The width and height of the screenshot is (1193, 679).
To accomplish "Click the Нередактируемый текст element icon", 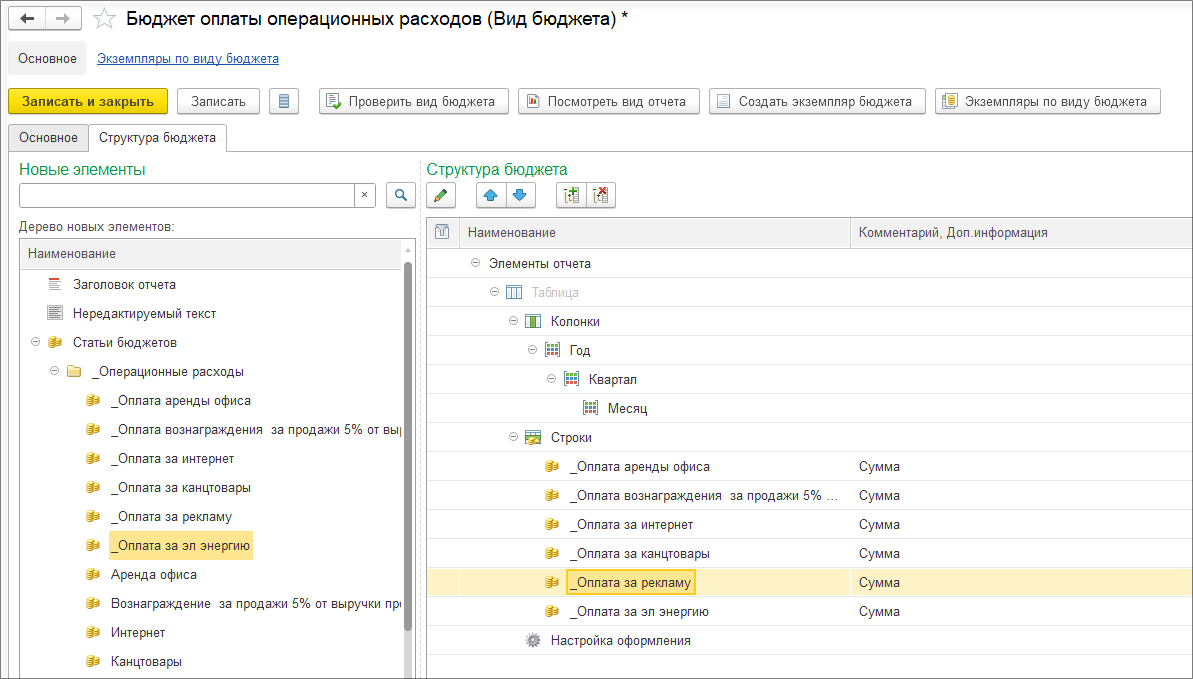I will (55, 313).
